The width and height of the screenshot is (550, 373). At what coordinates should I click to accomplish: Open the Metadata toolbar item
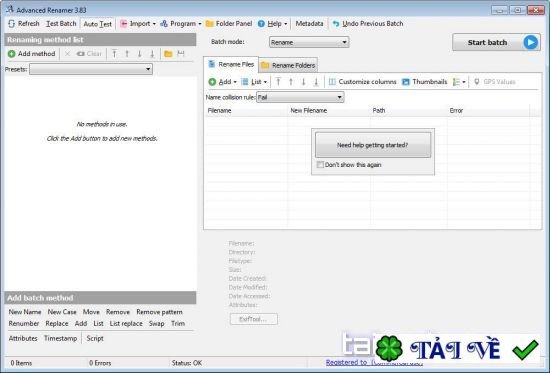[309, 24]
